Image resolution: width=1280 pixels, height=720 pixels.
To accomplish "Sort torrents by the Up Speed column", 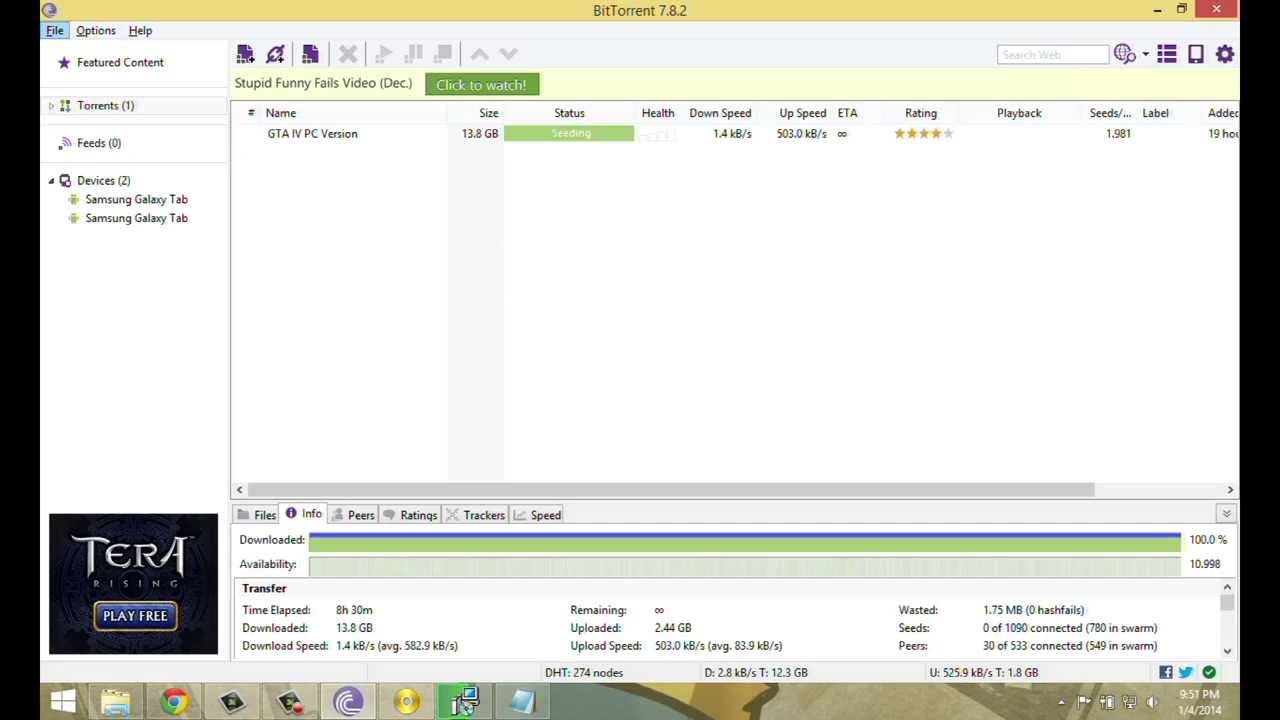I will [802, 113].
